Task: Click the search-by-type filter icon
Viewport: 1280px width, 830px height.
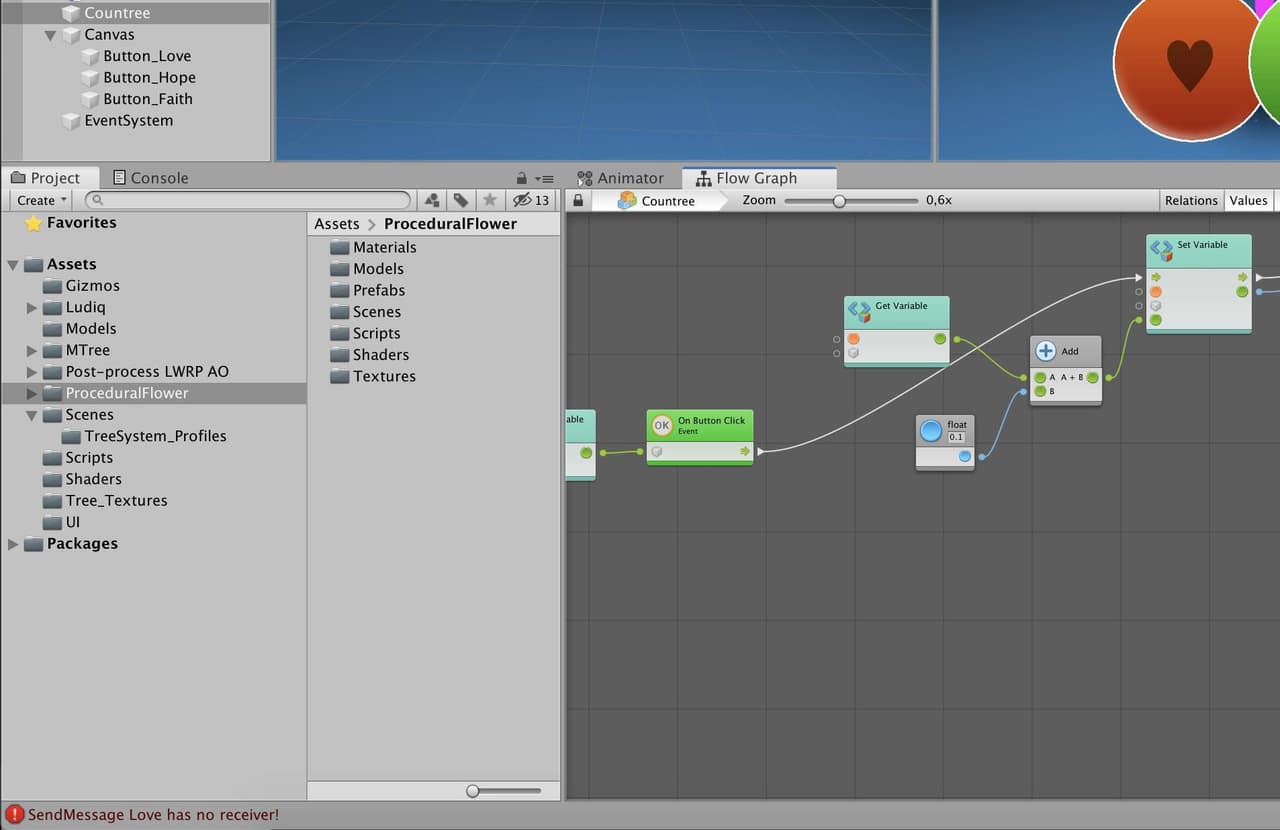Action: (x=432, y=200)
